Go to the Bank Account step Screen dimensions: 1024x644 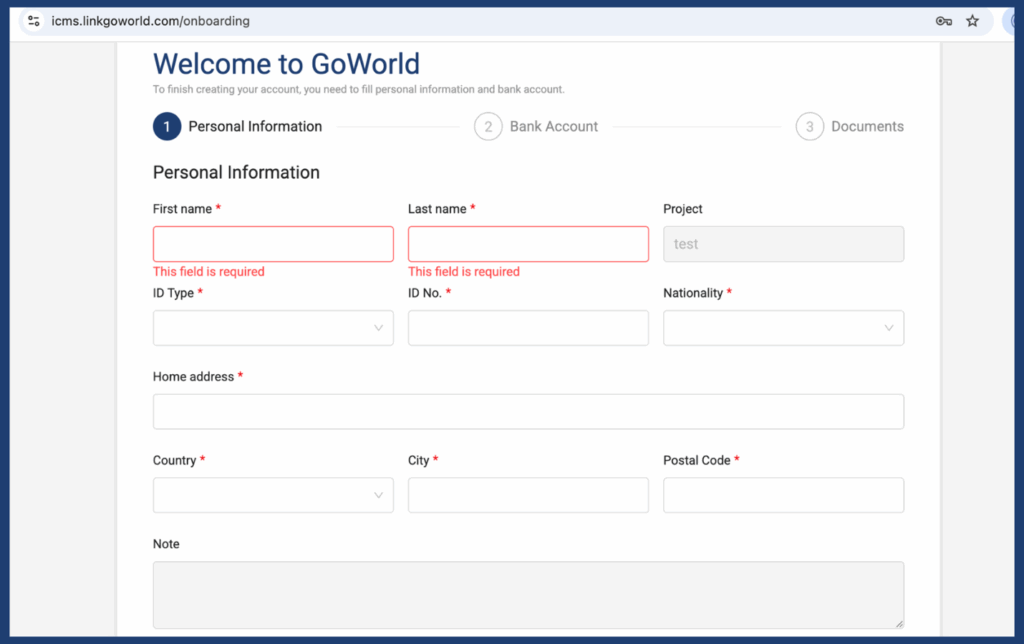pos(553,127)
